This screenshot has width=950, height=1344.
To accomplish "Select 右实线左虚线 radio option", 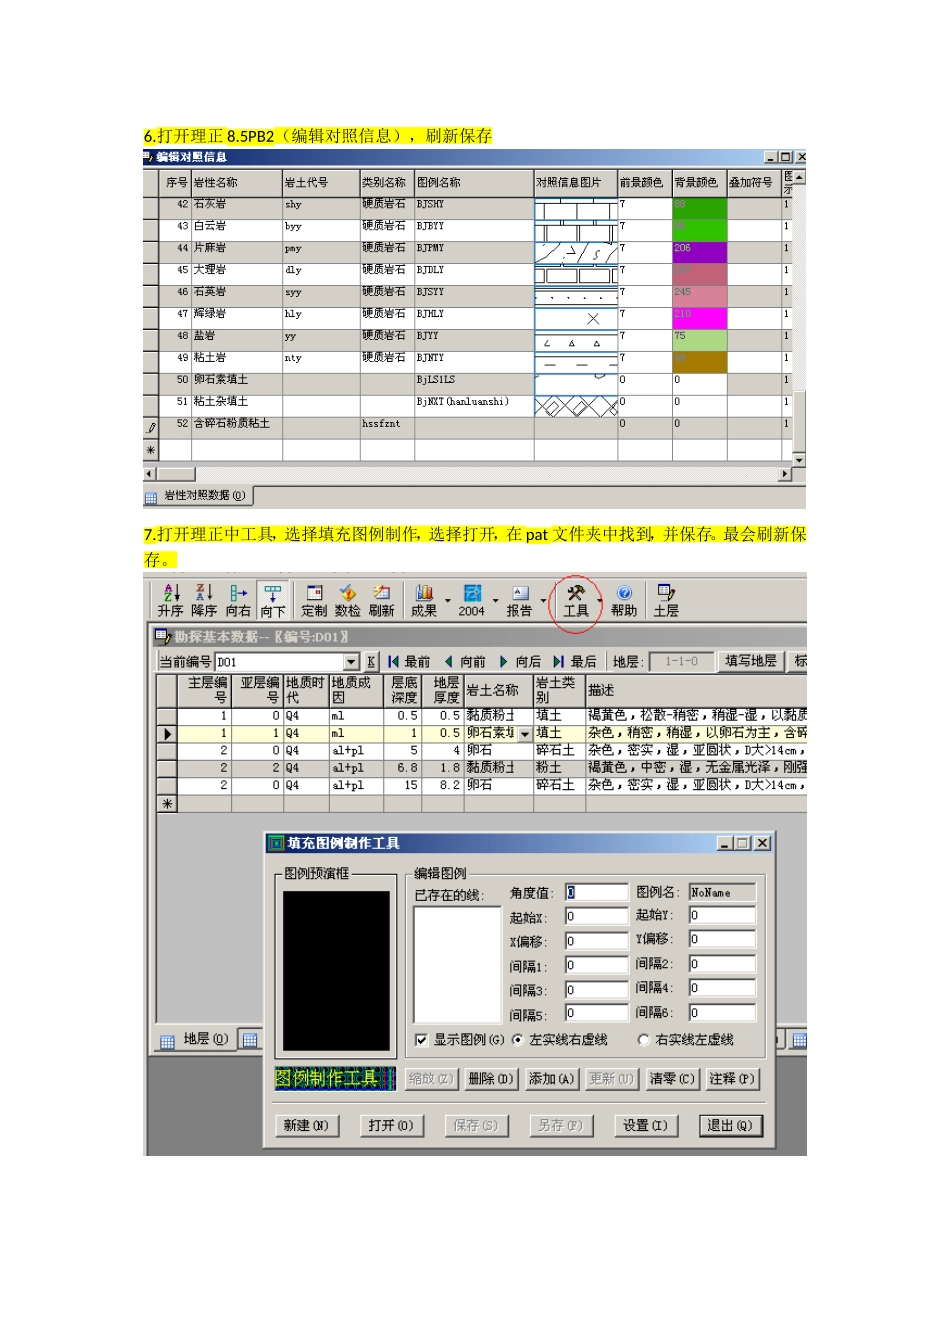I will click(x=643, y=1040).
